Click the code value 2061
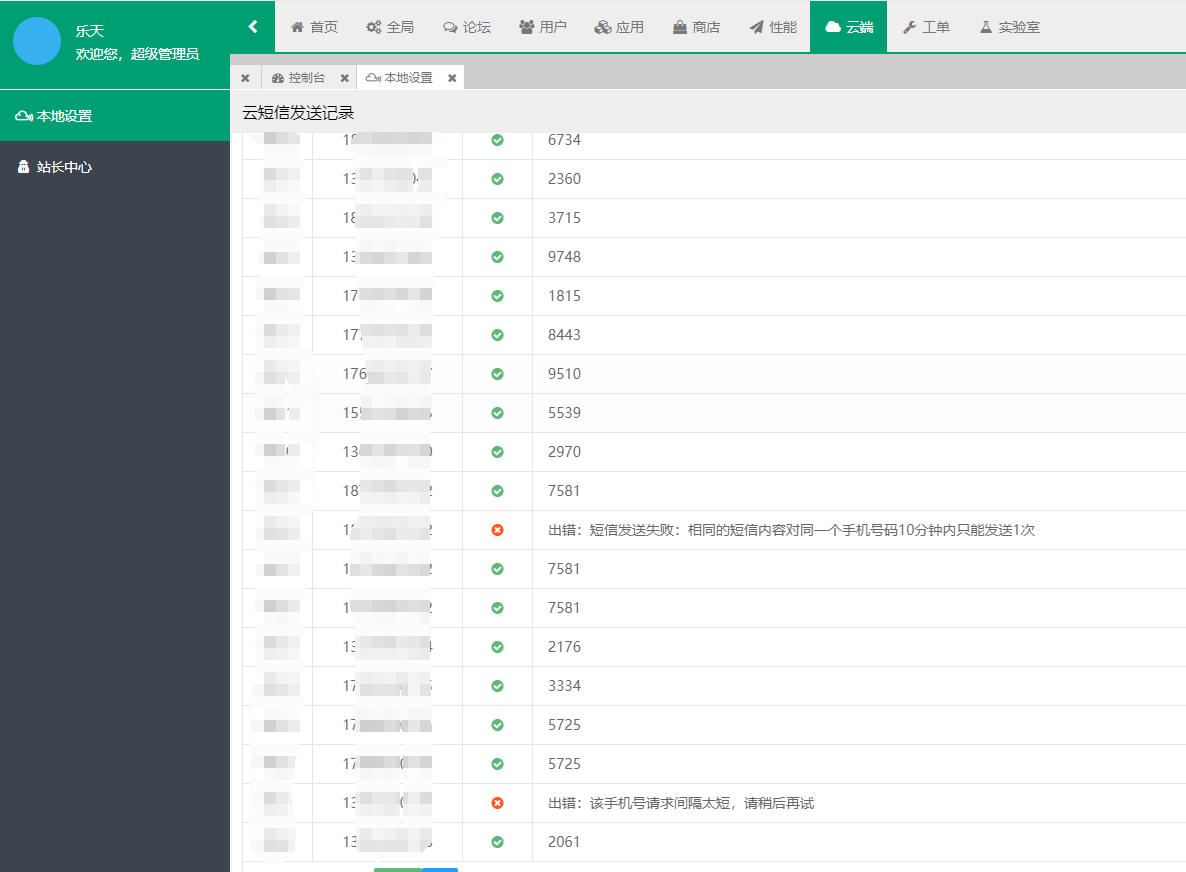 pos(564,842)
